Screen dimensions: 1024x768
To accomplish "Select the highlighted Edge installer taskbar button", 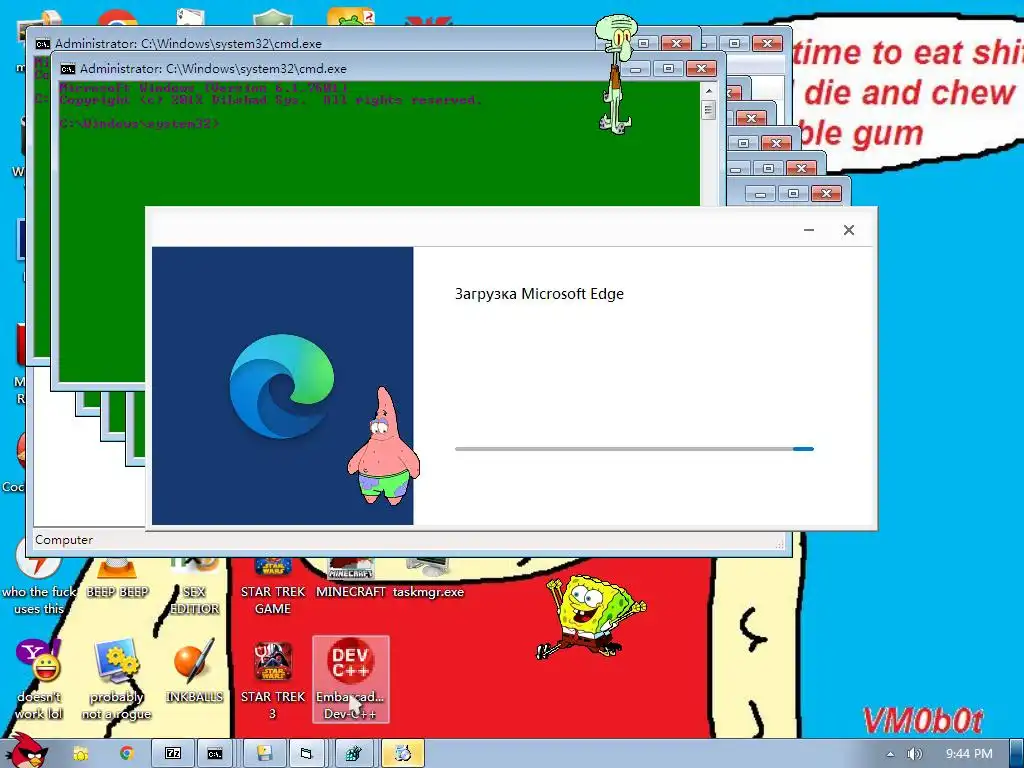I will 403,753.
